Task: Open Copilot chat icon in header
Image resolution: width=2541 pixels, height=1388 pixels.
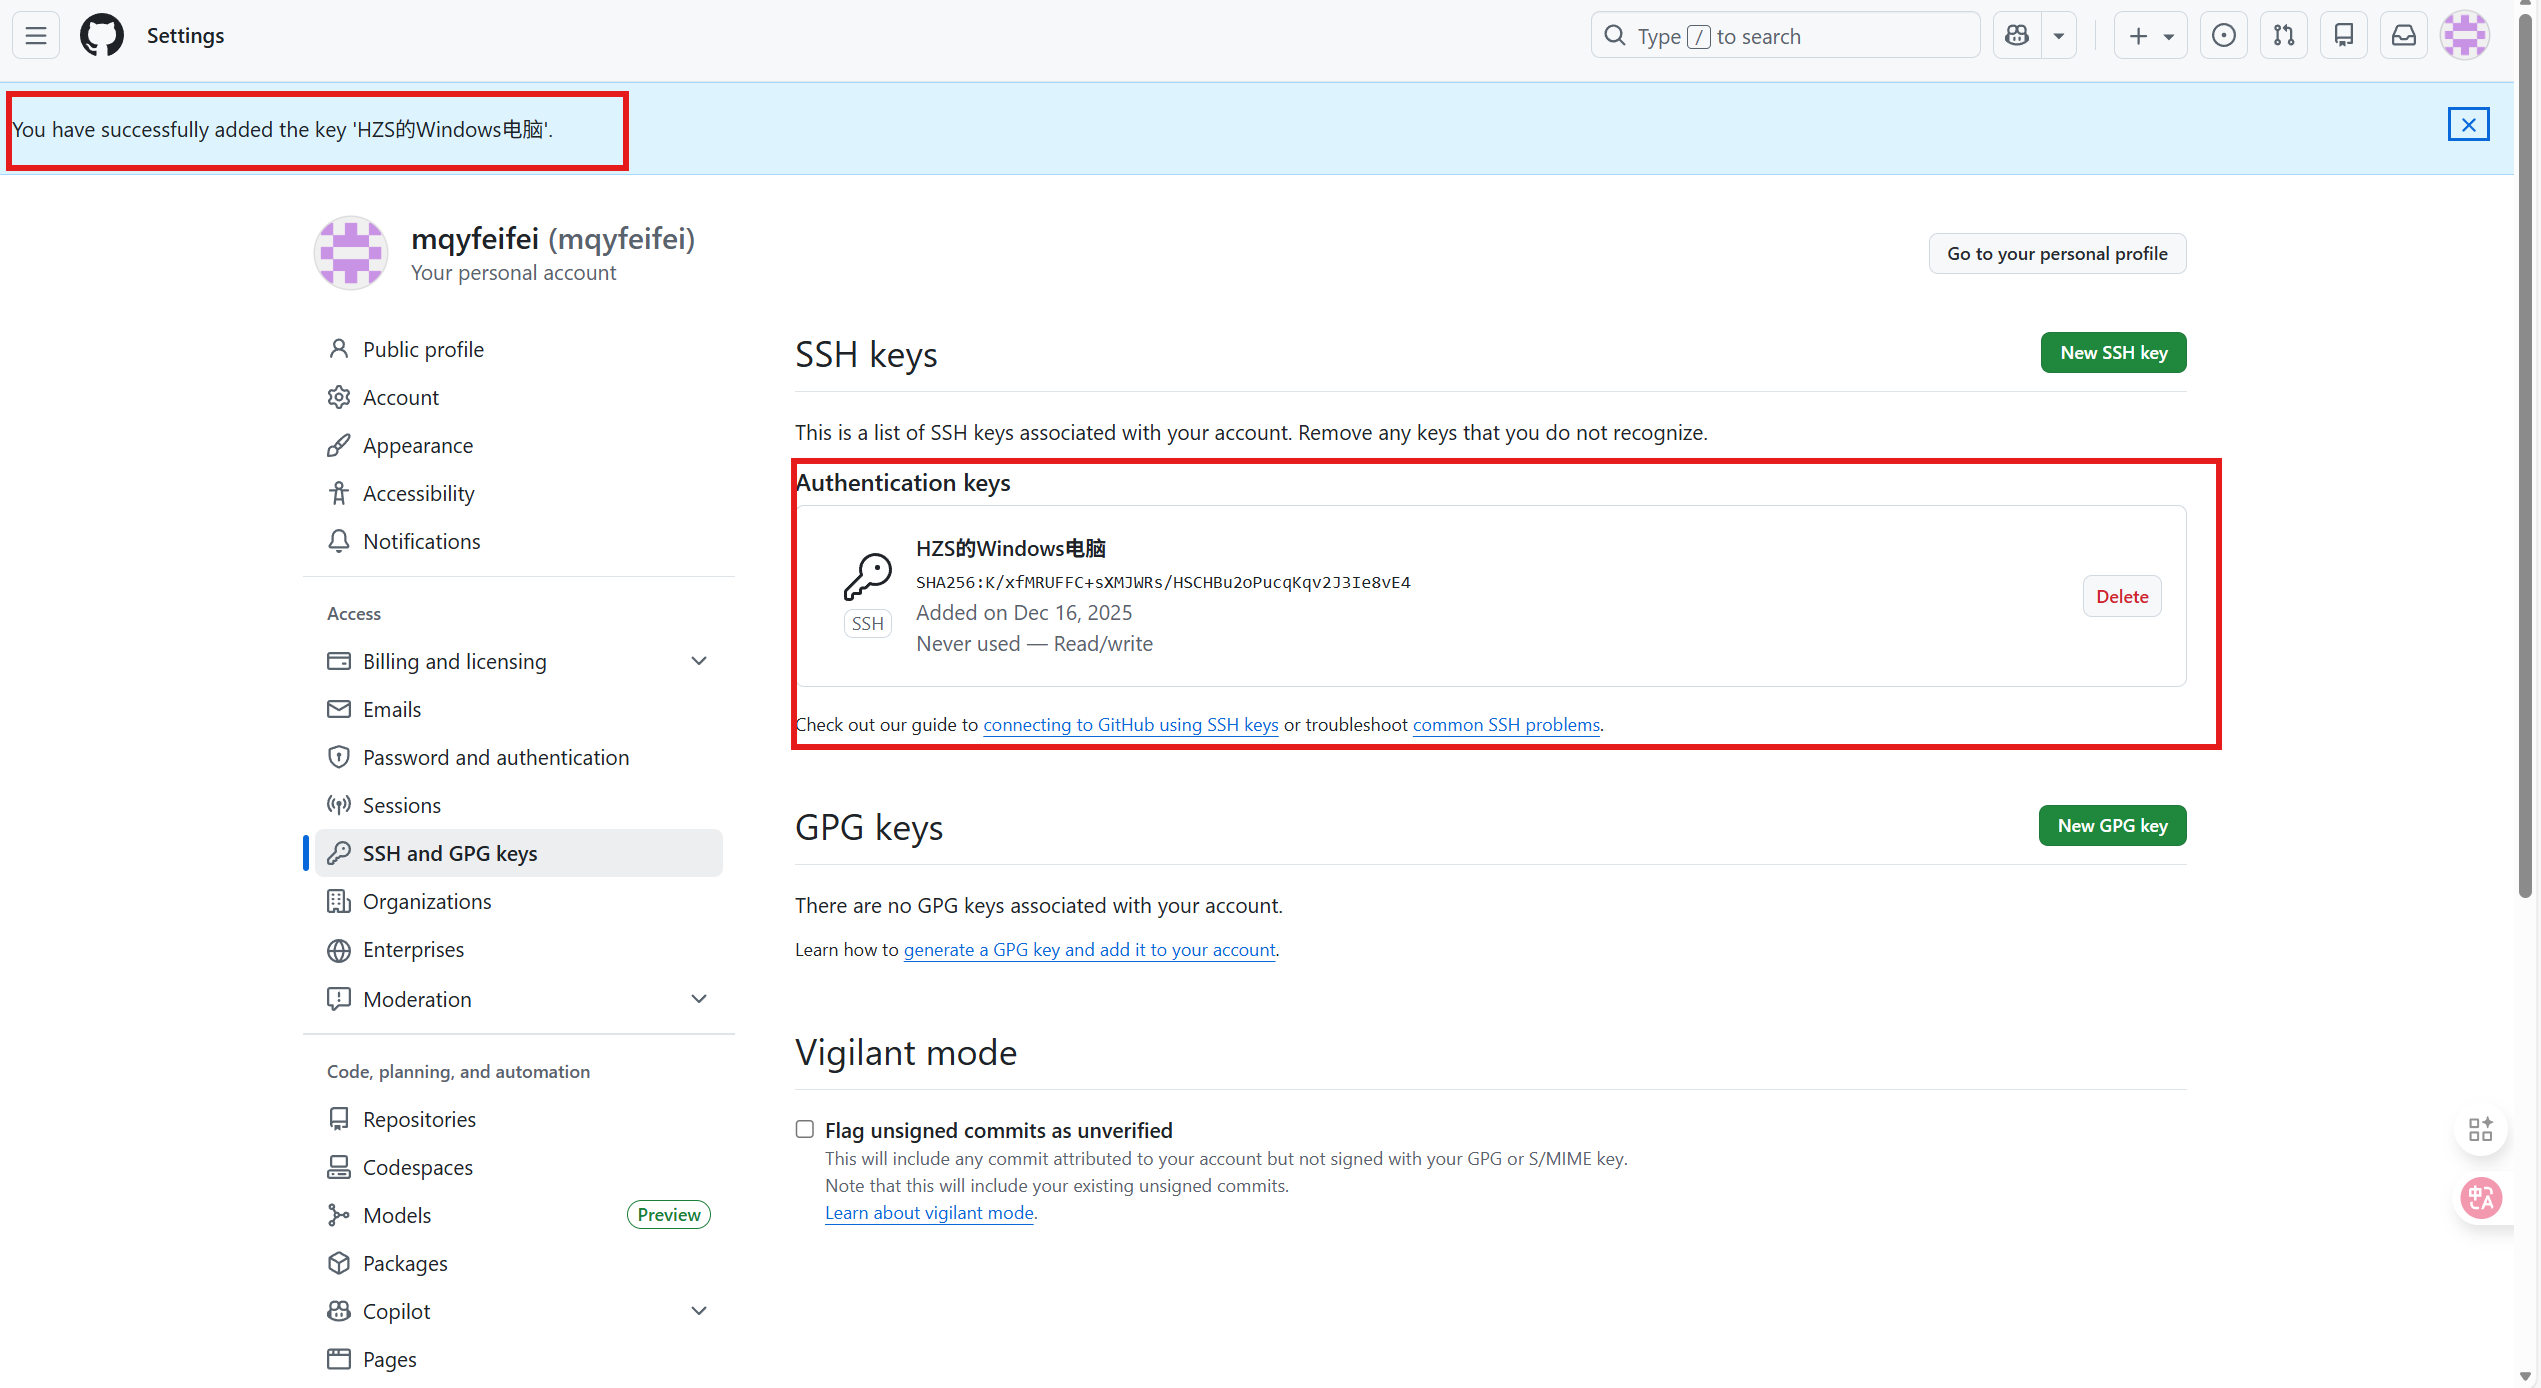Action: tap(2017, 36)
